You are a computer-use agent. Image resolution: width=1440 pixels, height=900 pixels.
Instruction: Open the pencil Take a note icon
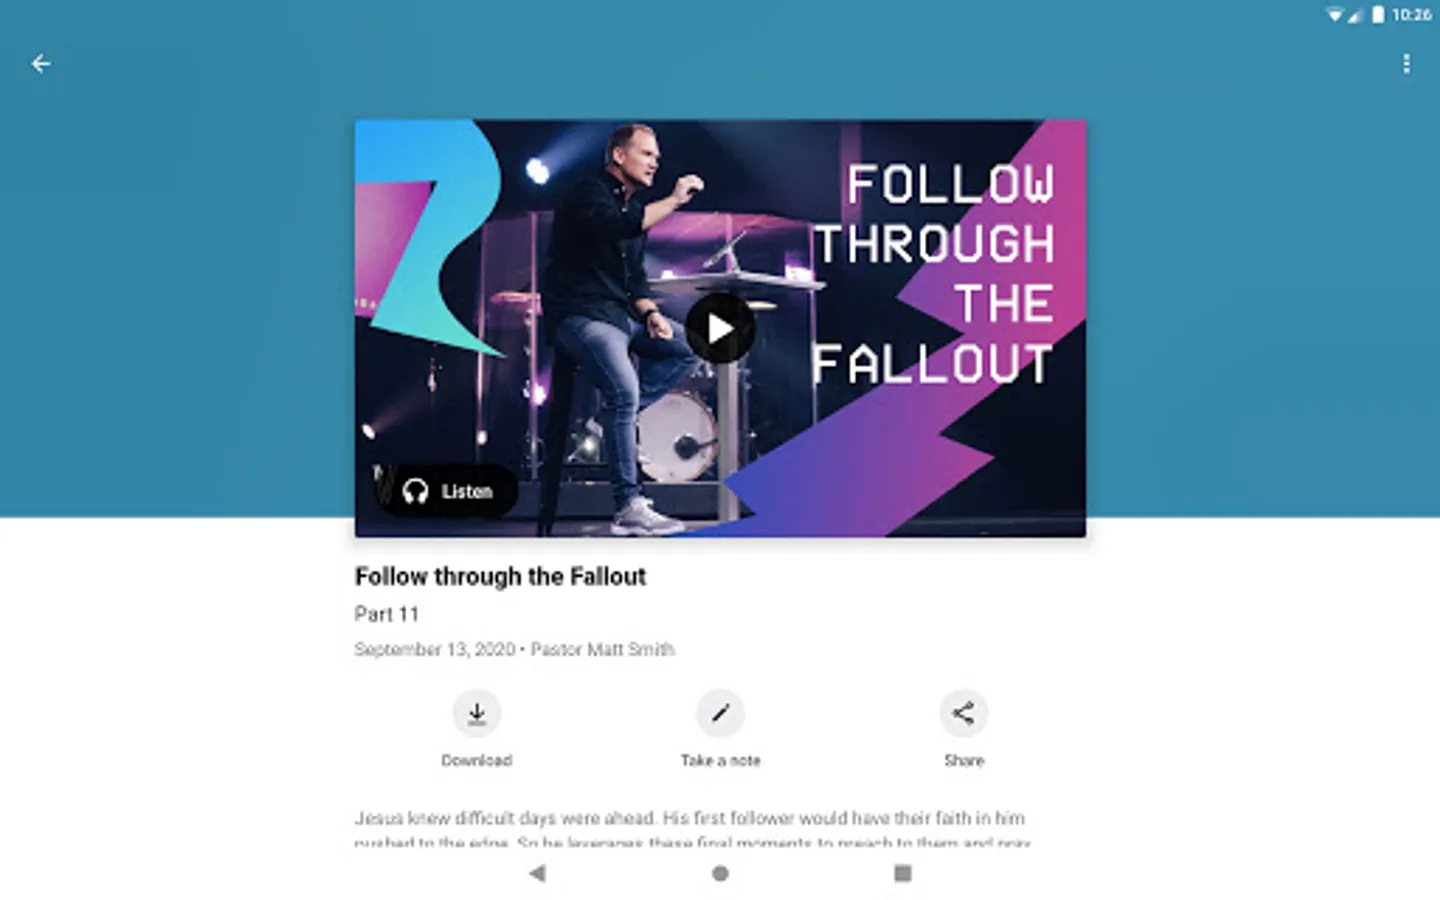click(x=720, y=713)
